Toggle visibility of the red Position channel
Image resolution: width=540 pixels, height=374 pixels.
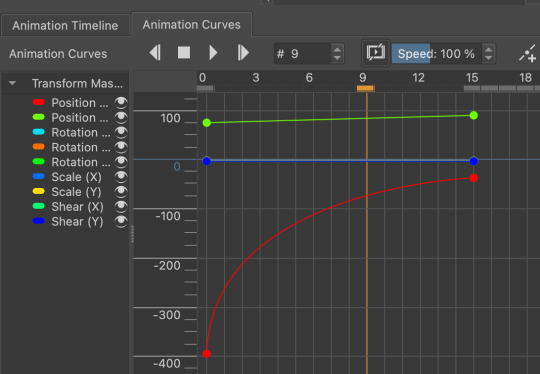[121, 102]
